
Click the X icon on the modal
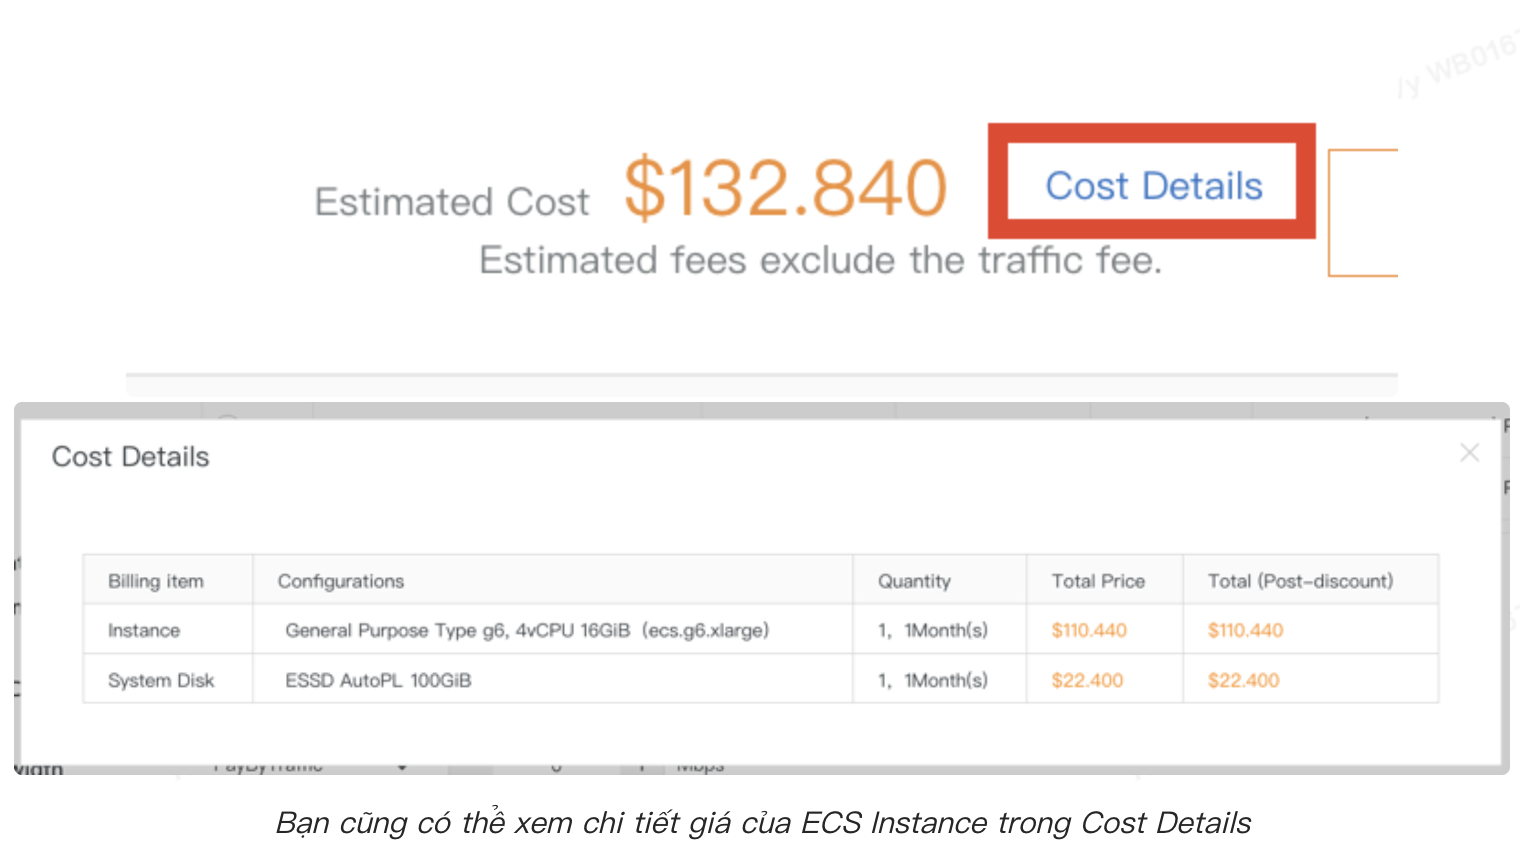[x=1469, y=452]
